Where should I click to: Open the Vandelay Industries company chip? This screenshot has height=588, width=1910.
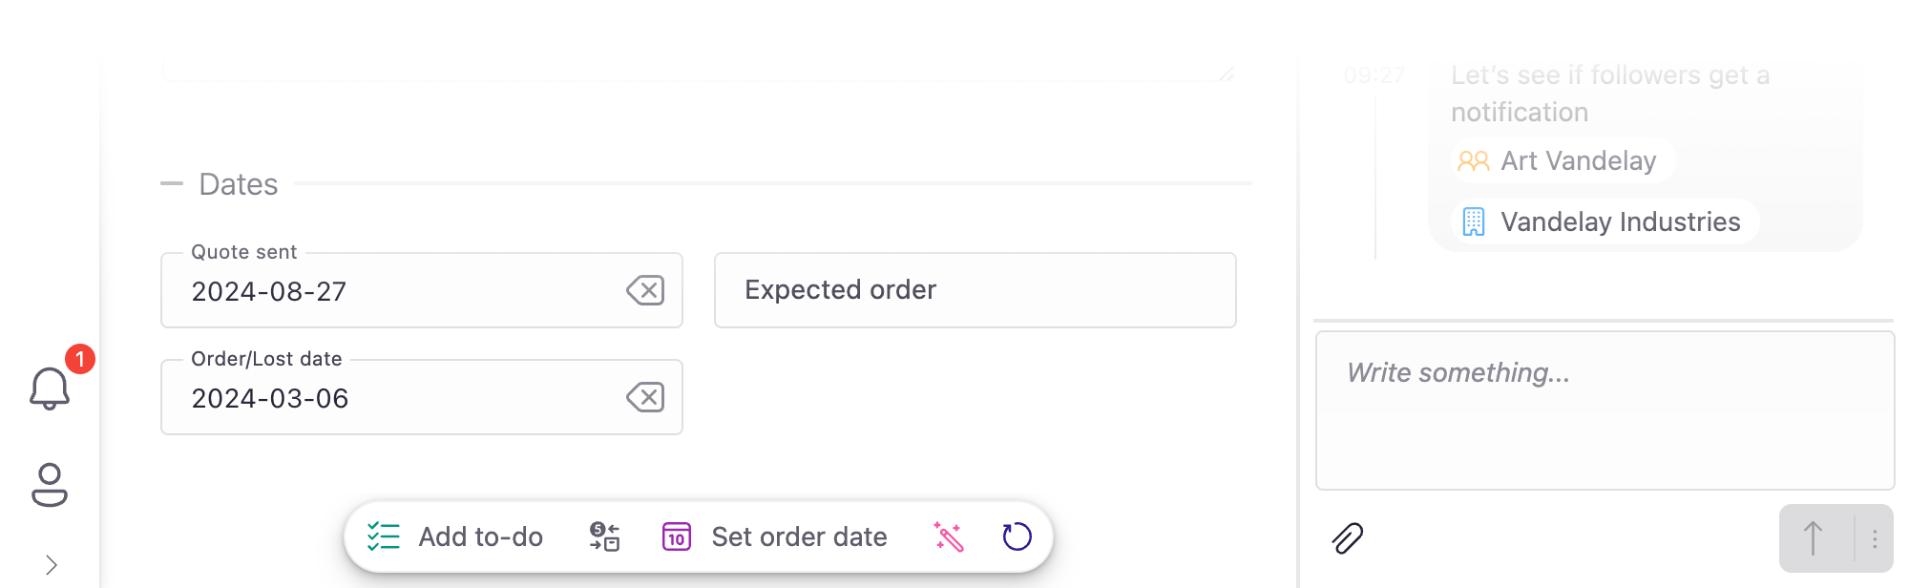(x=1602, y=222)
